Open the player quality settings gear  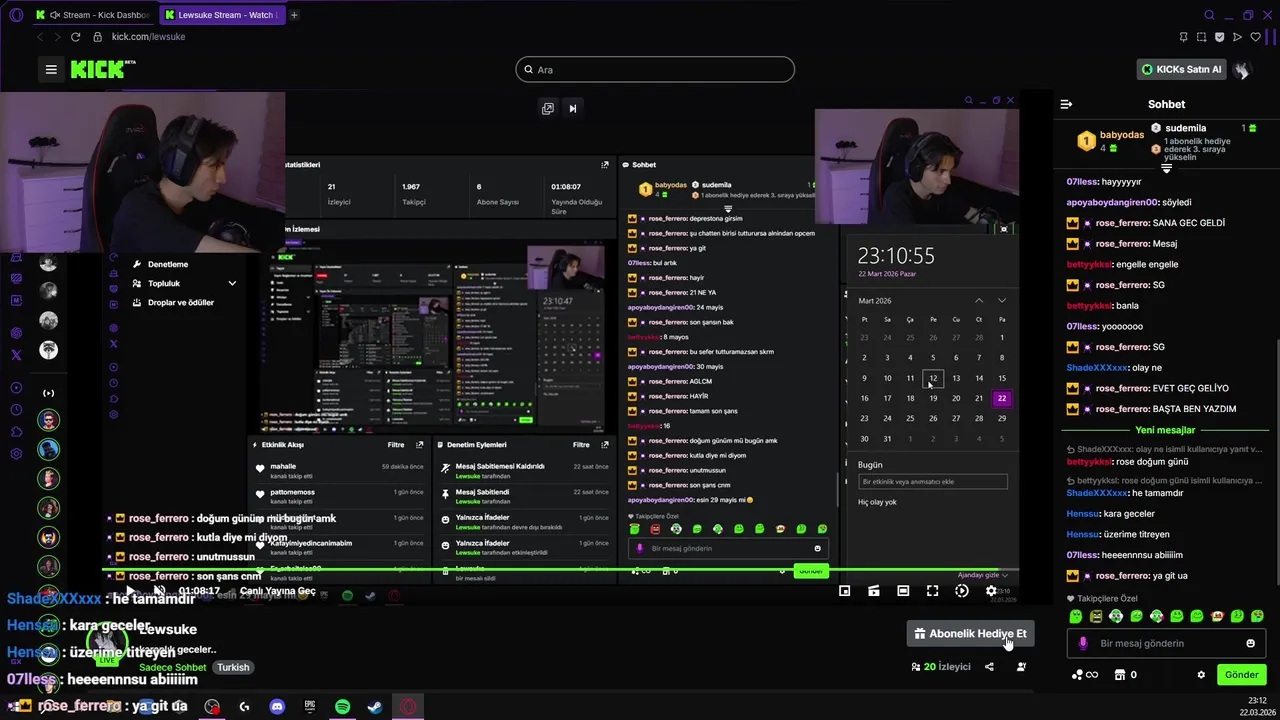pos(991,591)
